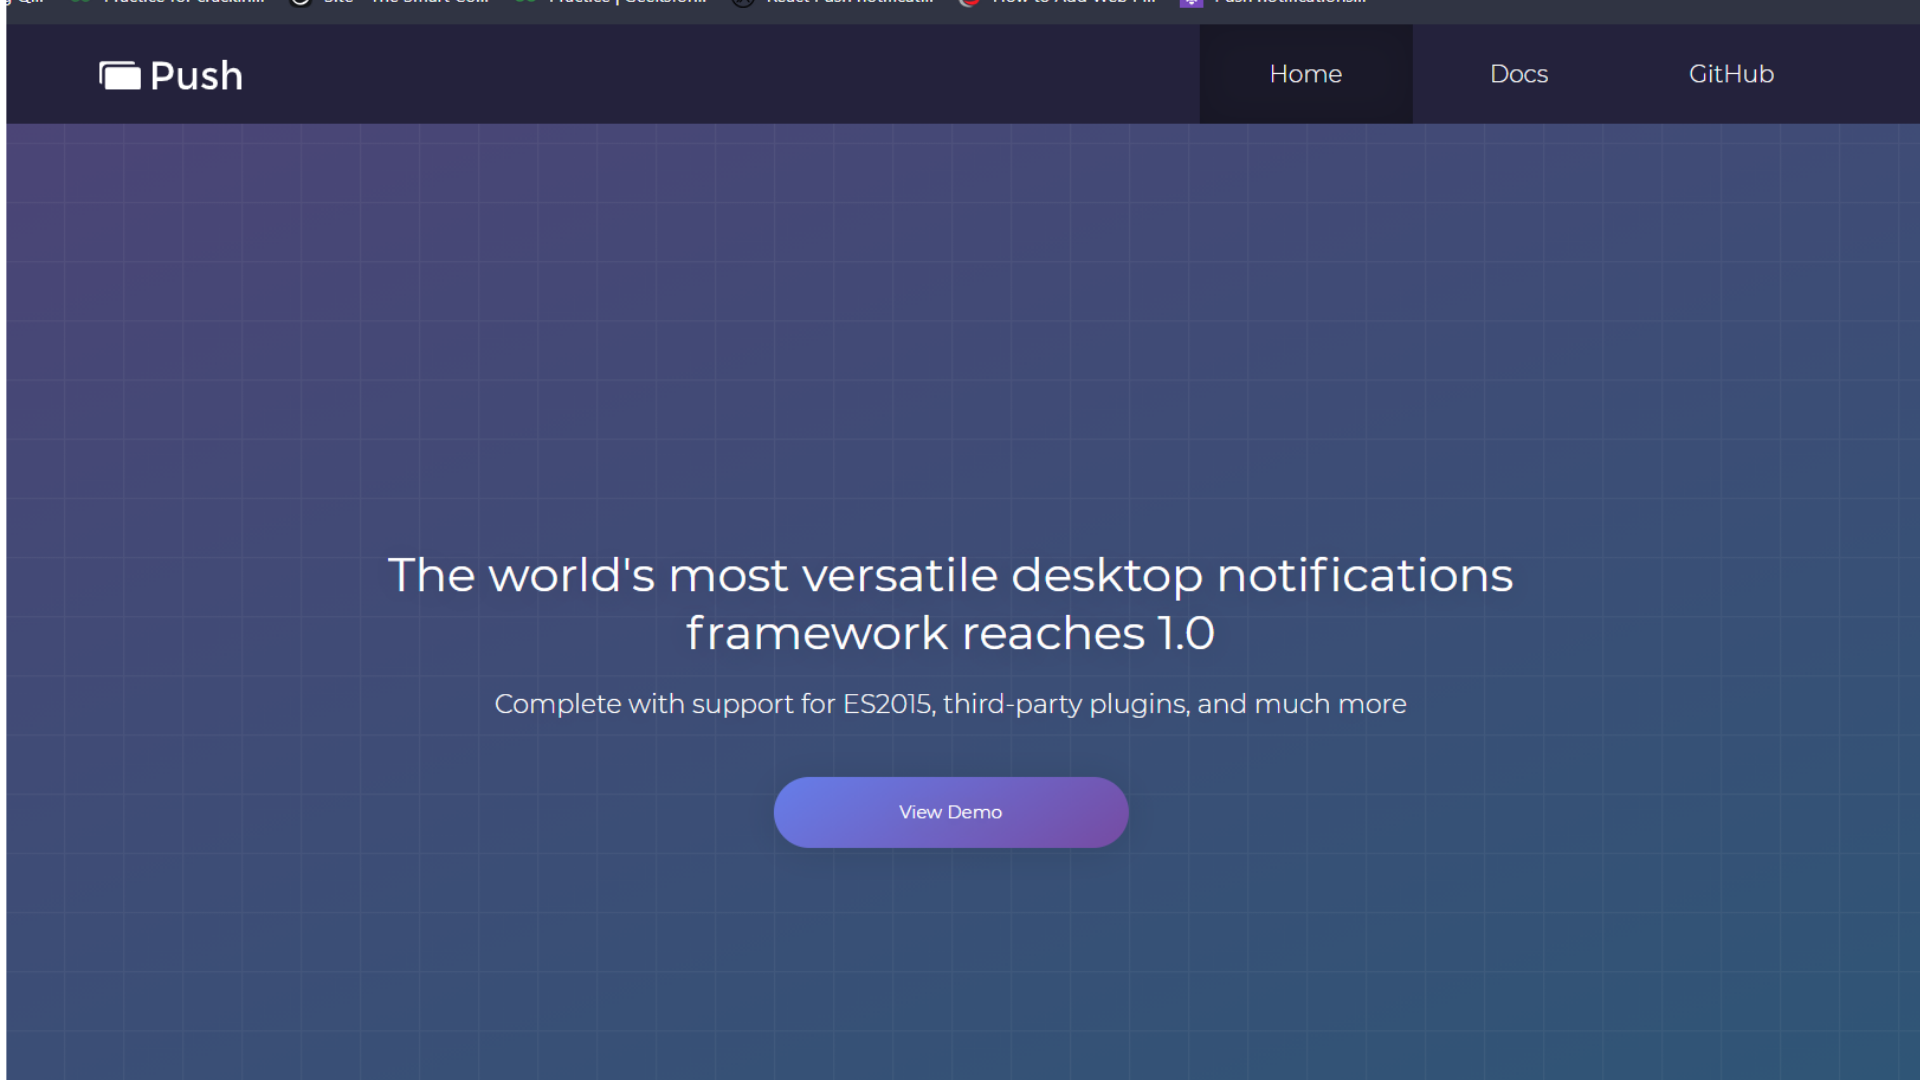Click the ES2015 support subtitle text
This screenshot has width=1920, height=1080.
950,704
